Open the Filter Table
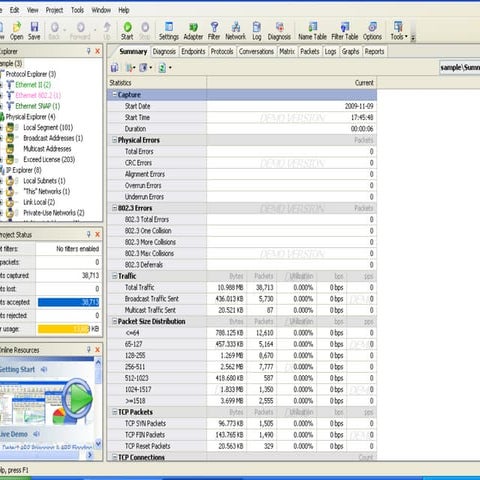480x480 pixels. point(345,31)
